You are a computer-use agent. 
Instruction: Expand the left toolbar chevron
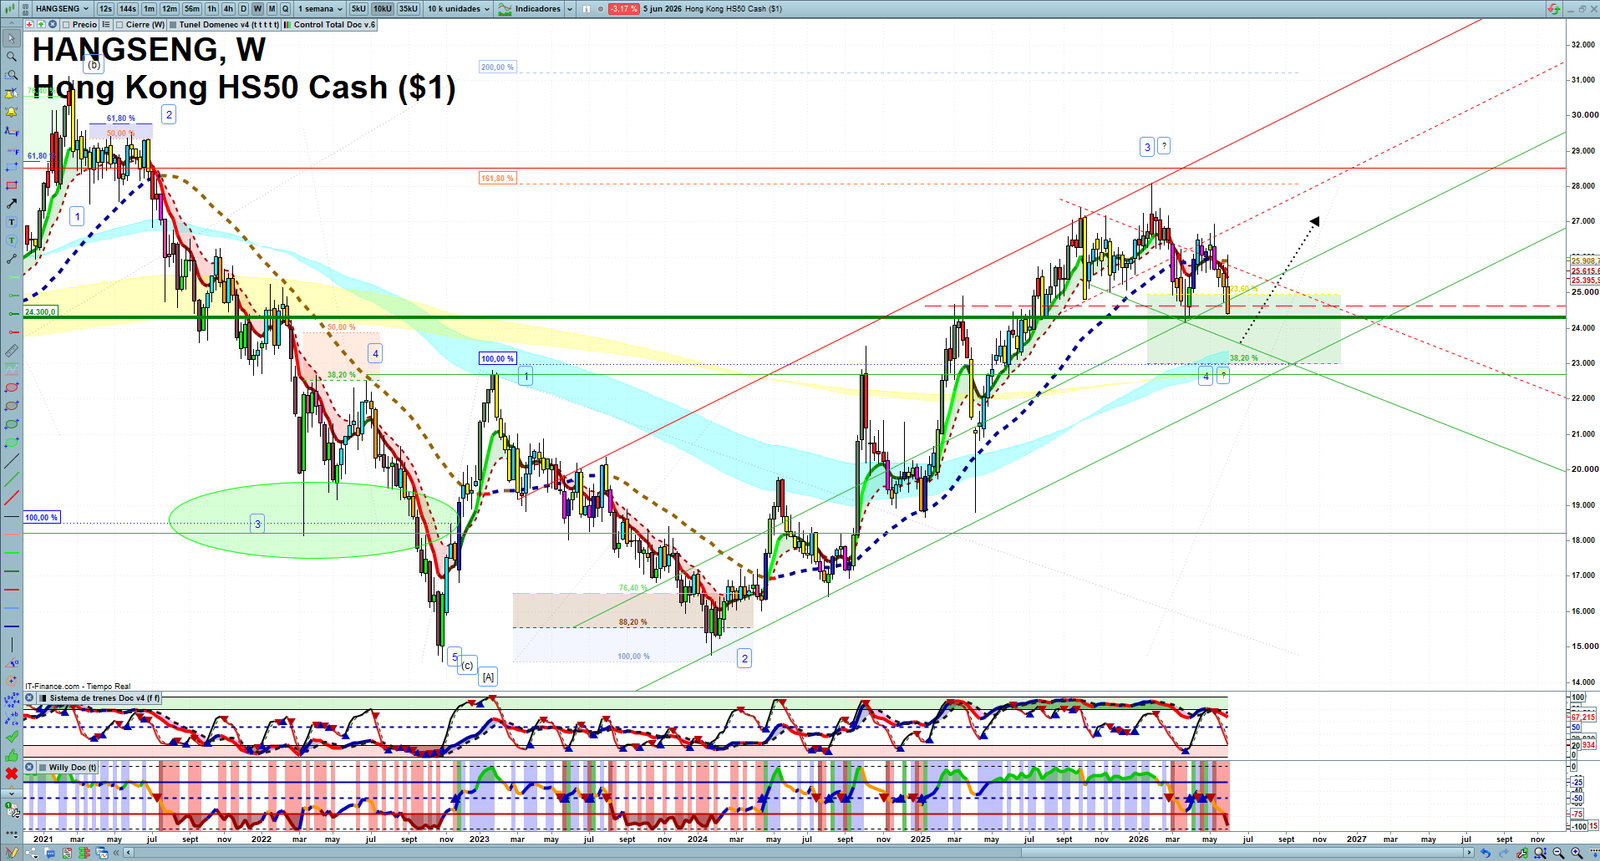pos(12,794)
